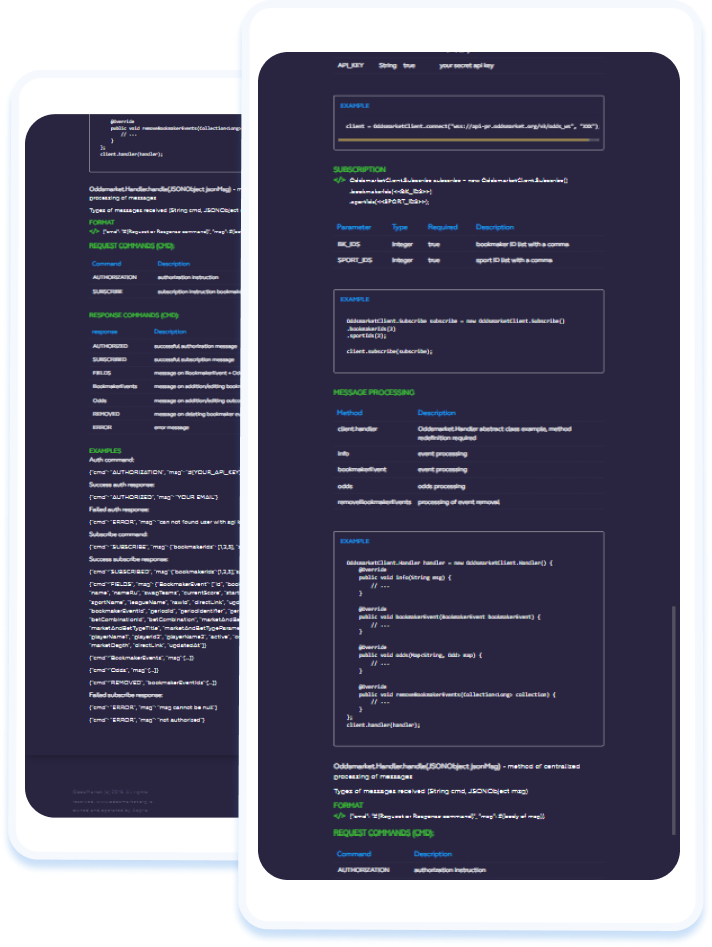Click the 'Subscribe command:' label
Screen dimensions: 712x947
pyautogui.click(x=118, y=534)
